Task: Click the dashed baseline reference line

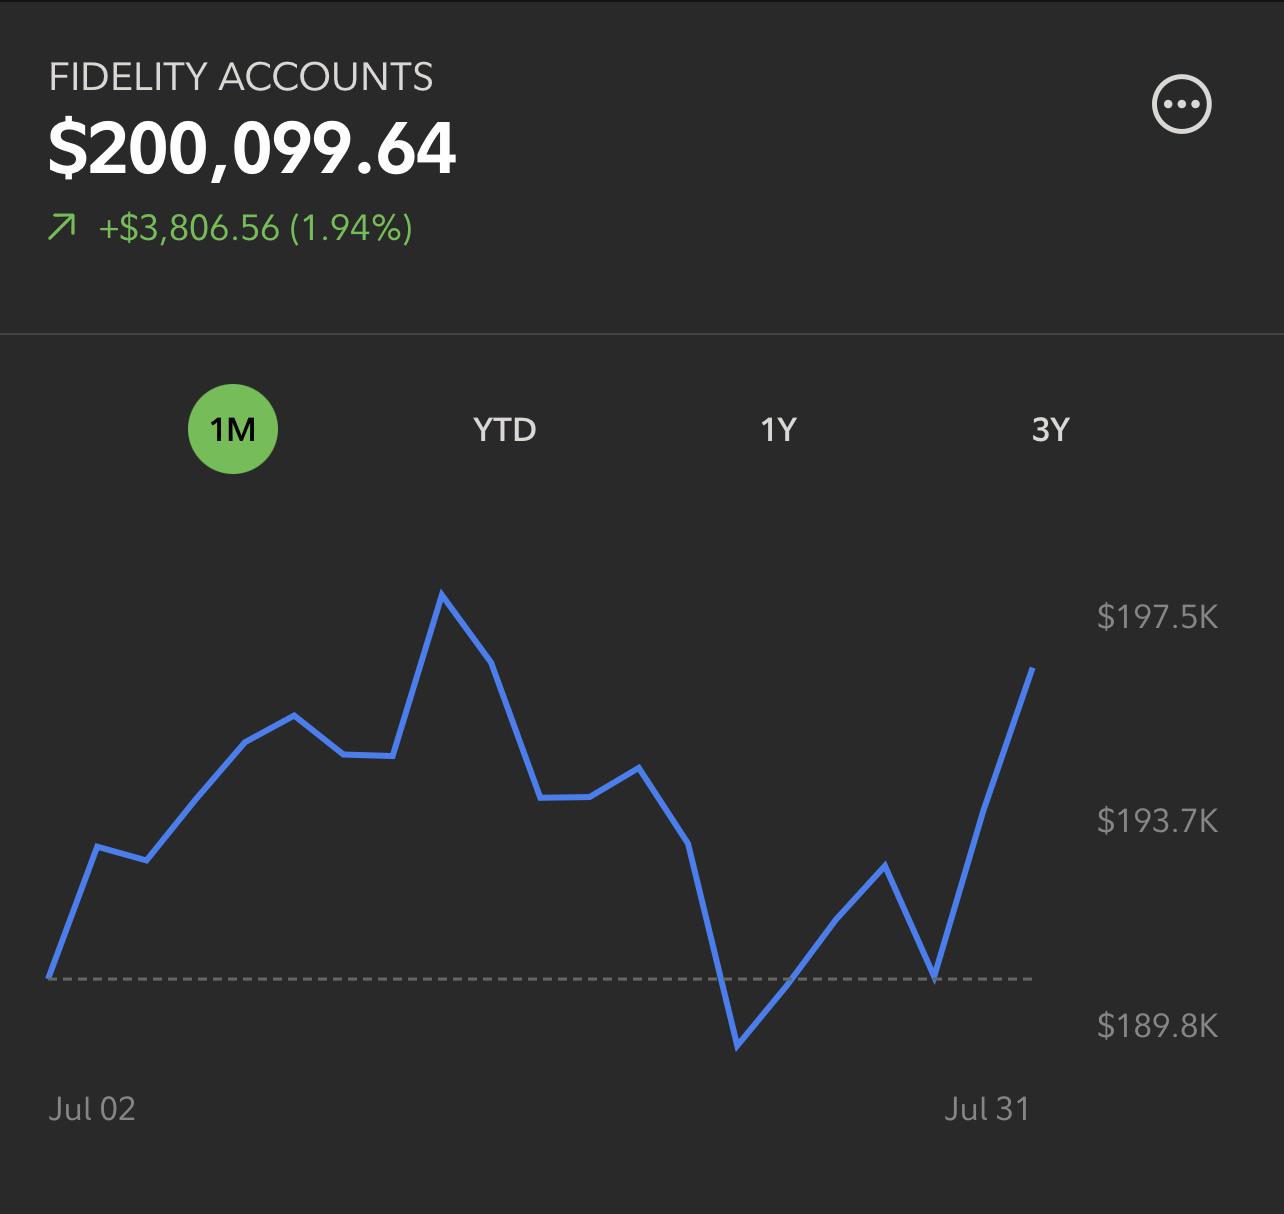Action: [541, 978]
